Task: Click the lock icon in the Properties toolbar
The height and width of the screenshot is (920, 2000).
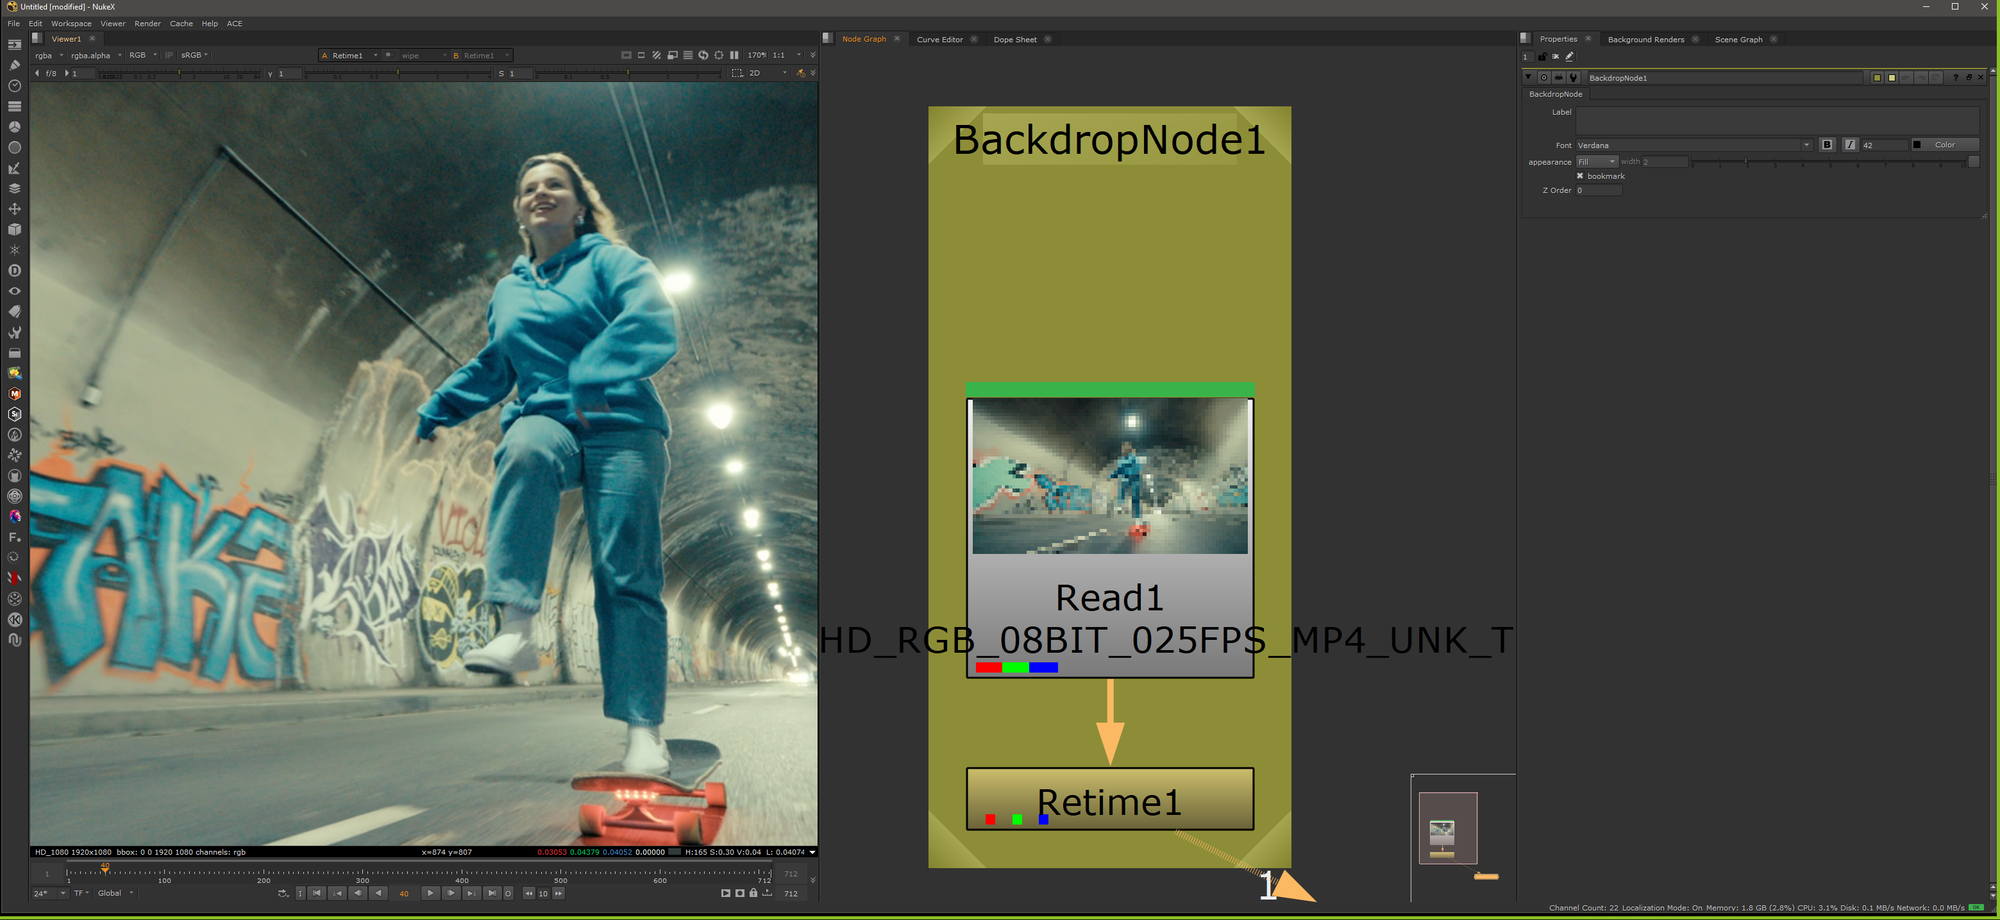Action: click(x=1542, y=57)
